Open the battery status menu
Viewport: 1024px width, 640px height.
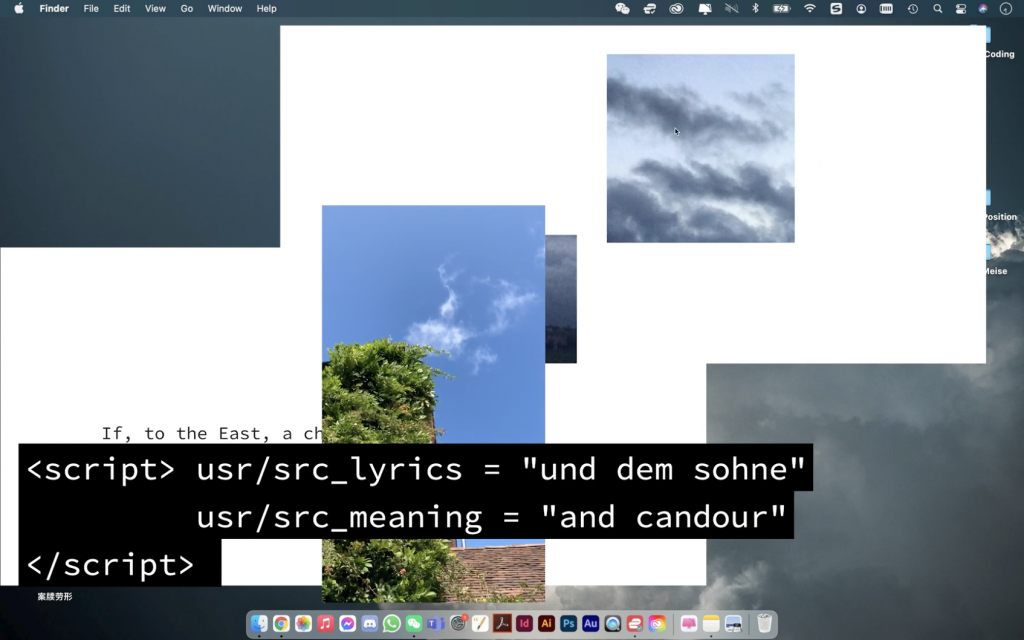coord(782,8)
